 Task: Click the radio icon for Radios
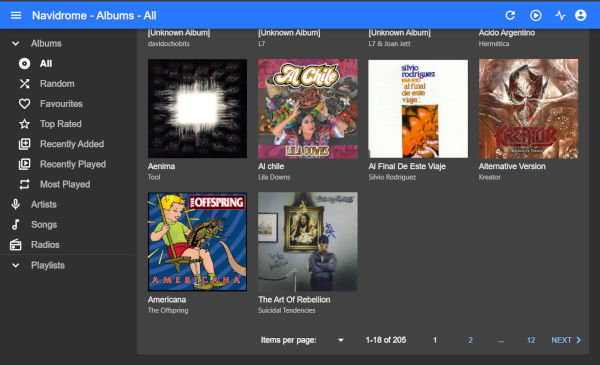(x=16, y=244)
